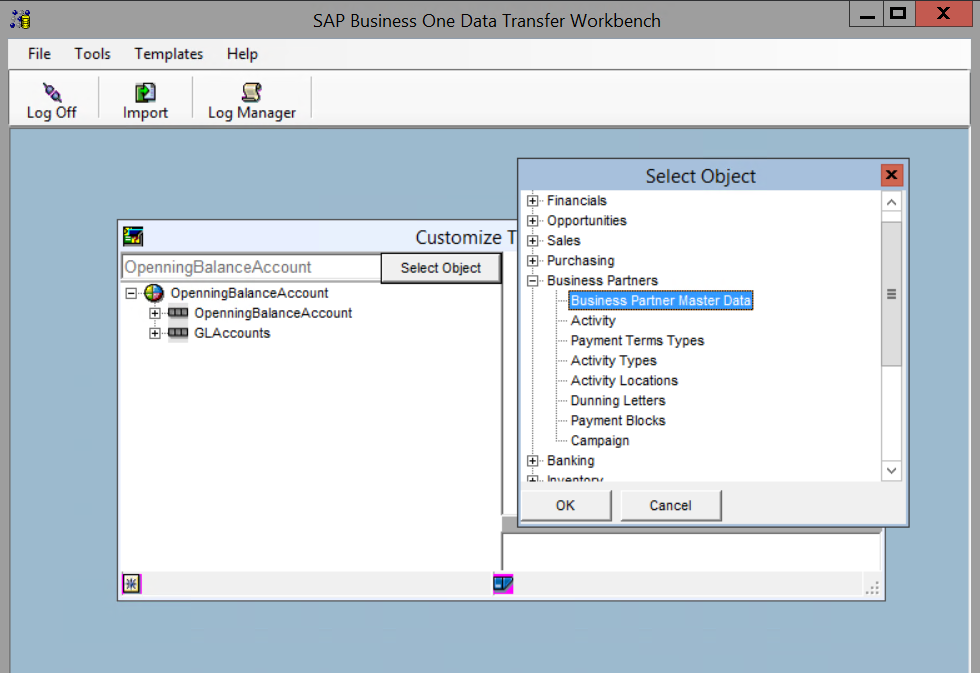Click the OpenningBalanceAccount text field
980x673 pixels.
(251, 267)
